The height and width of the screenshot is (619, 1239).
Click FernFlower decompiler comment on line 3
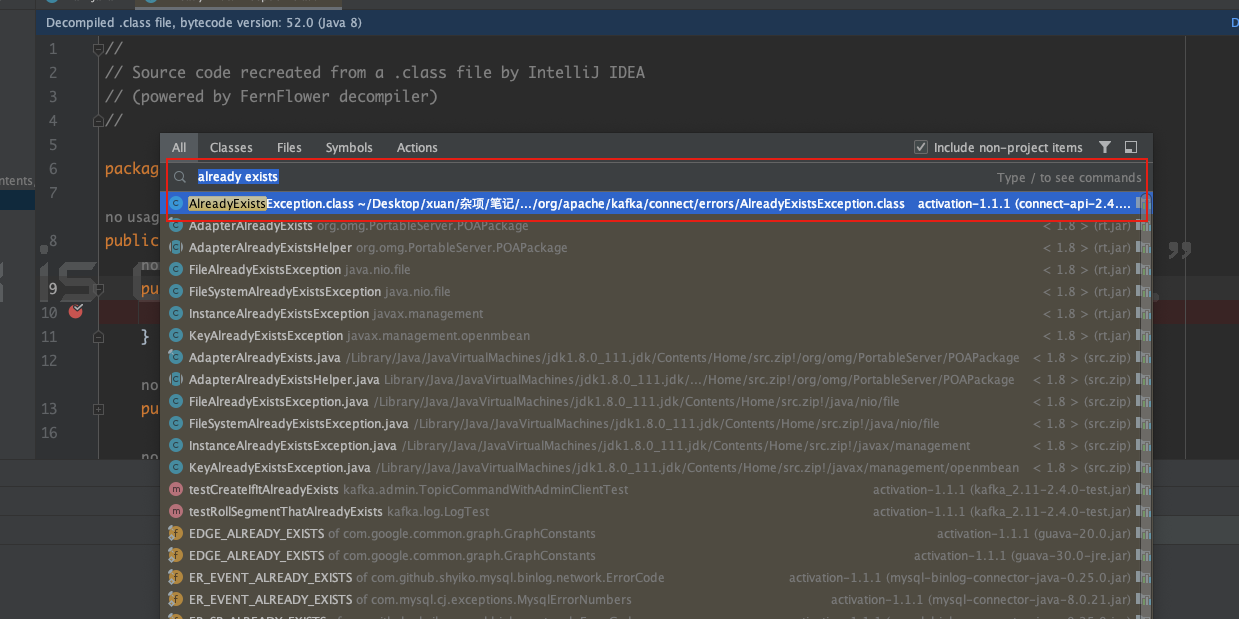click(x=272, y=97)
